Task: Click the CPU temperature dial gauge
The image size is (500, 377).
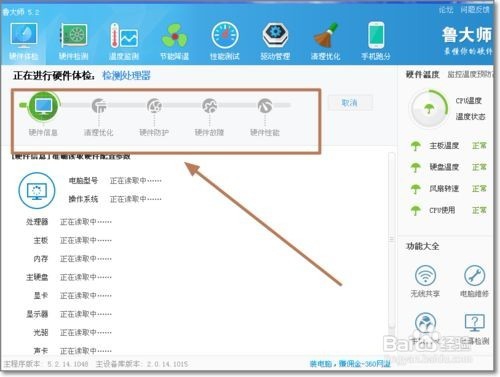Action: [429, 109]
